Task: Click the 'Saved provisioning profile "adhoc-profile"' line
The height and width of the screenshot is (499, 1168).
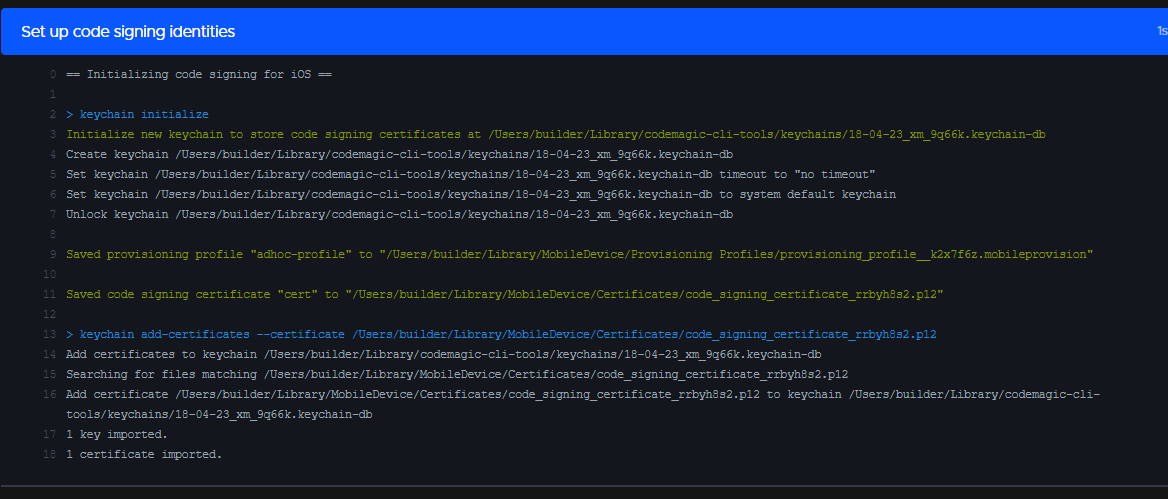Action: [x=580, y=255]
